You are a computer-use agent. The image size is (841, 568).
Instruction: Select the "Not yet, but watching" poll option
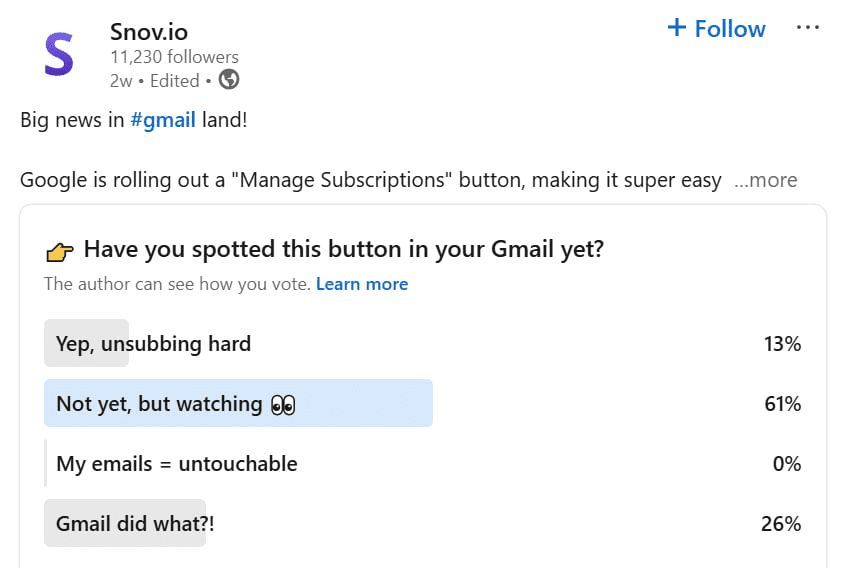pyautogui.click(x=160, y=404)
